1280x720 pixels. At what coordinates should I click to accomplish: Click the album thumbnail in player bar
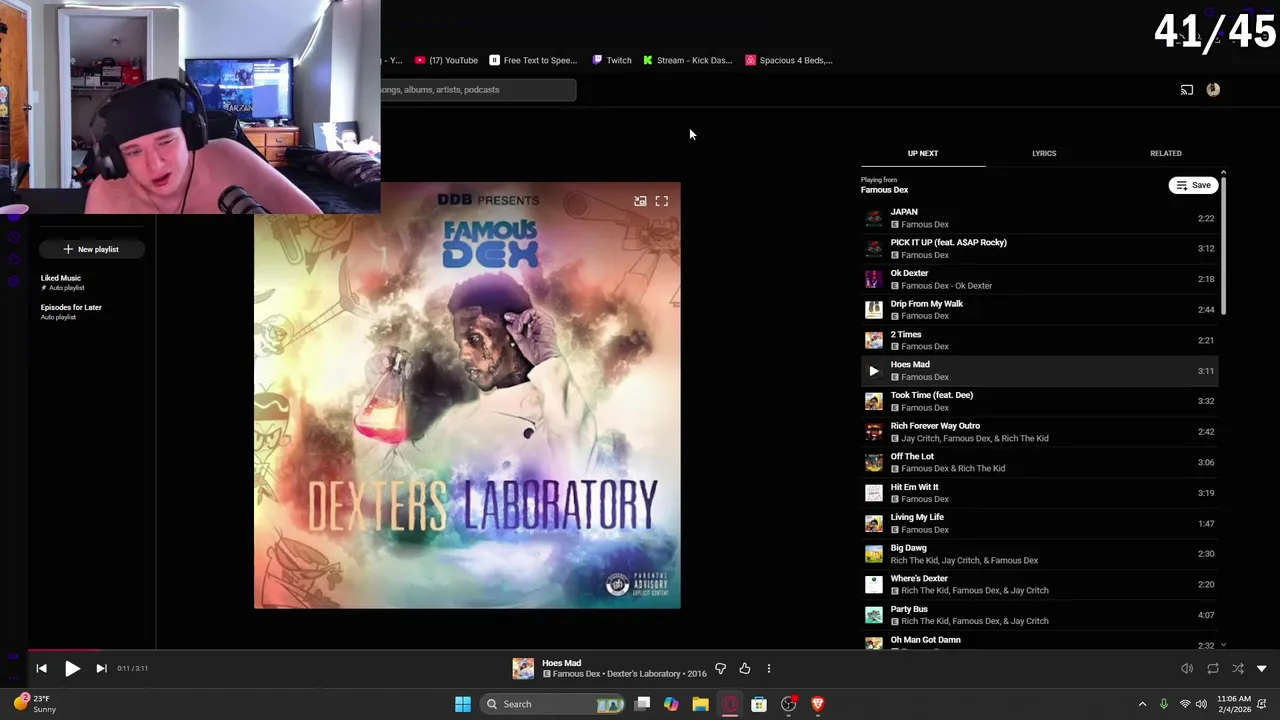523,668
